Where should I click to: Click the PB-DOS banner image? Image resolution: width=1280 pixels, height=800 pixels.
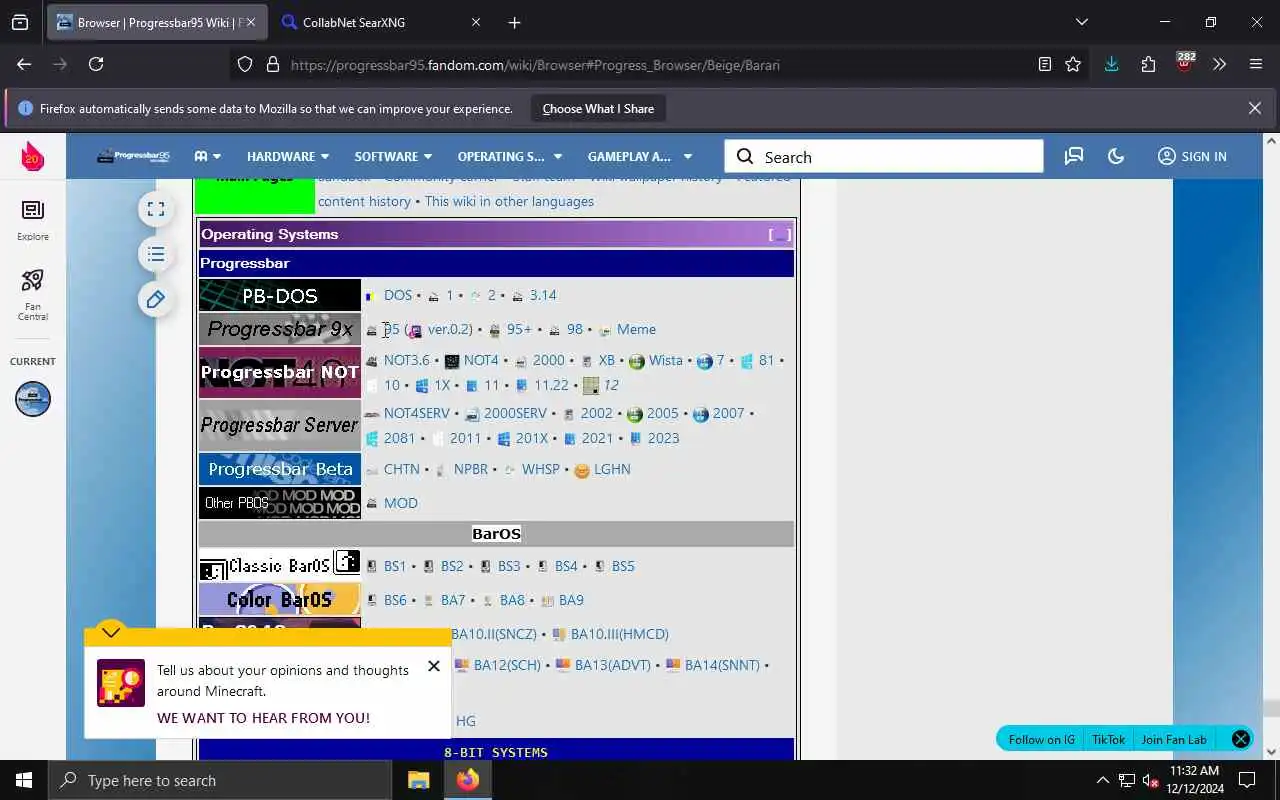pyautogui.click(x=280, y=295)
